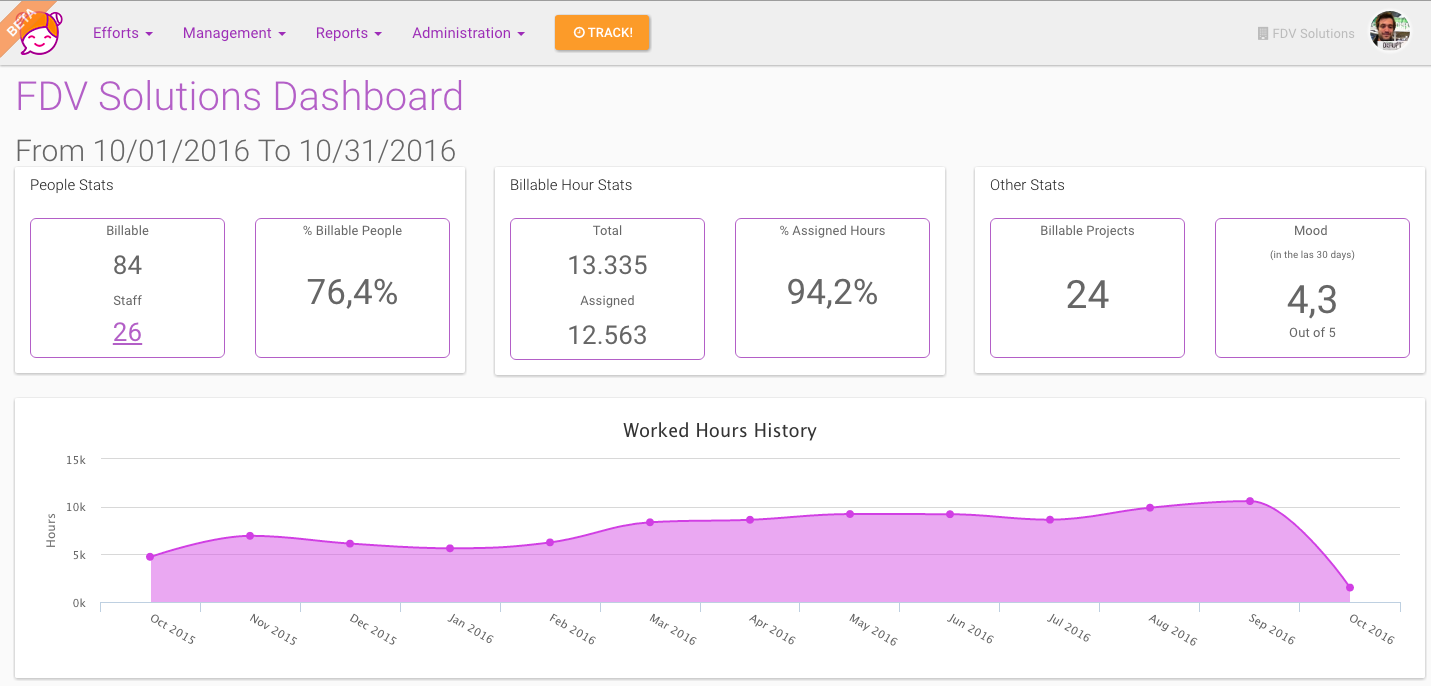
Task: Click the FDV Solutions company link
Action: (x=1306, y=33)
